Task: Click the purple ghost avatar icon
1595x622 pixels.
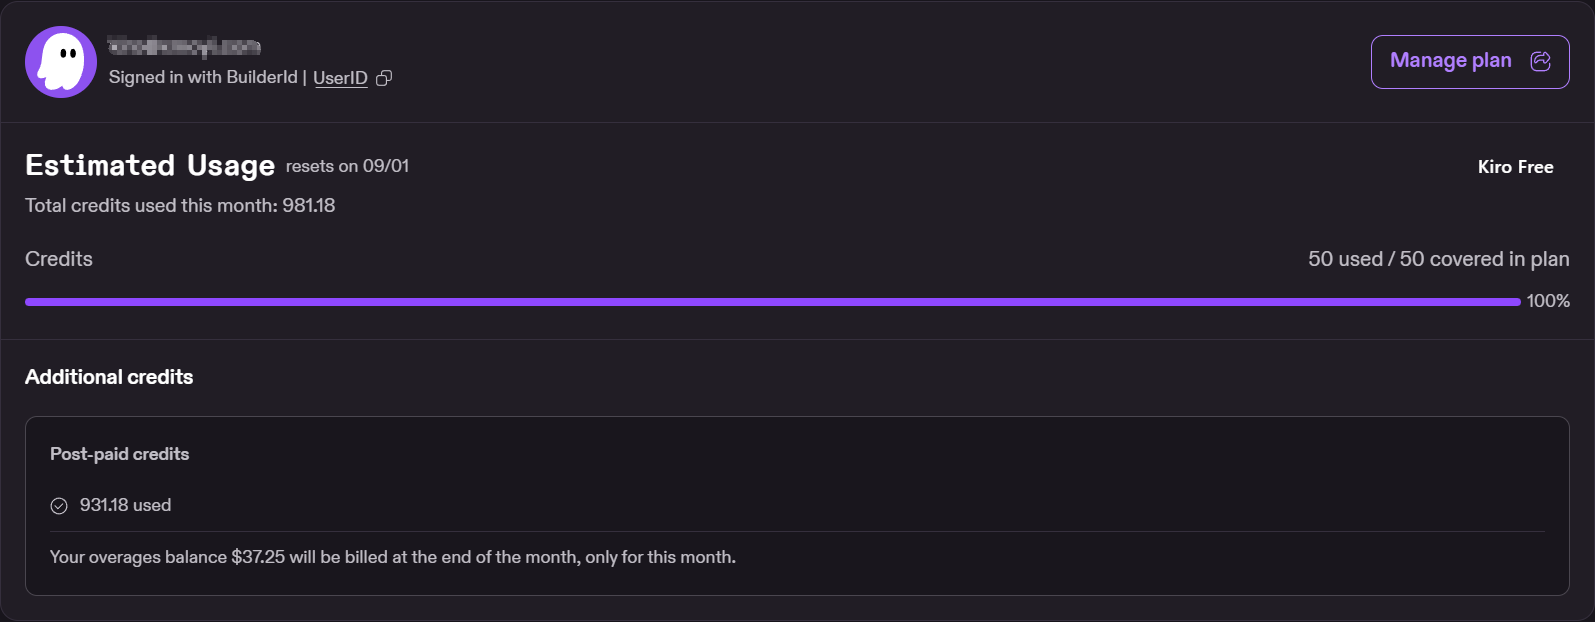Action: (61, 62)
